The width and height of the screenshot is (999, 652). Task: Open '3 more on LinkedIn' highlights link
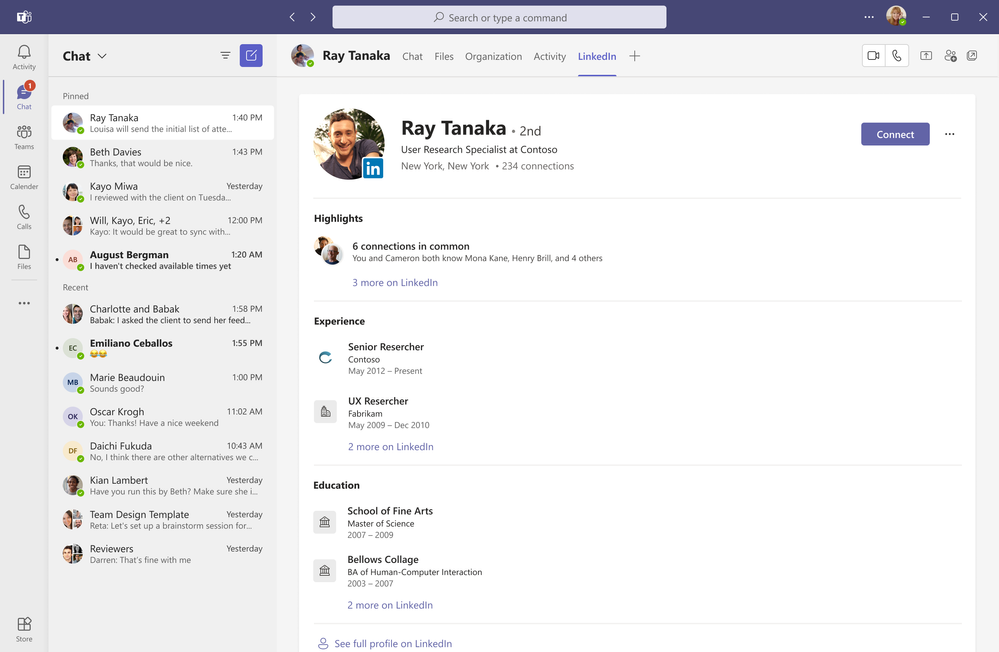point(395,282)
